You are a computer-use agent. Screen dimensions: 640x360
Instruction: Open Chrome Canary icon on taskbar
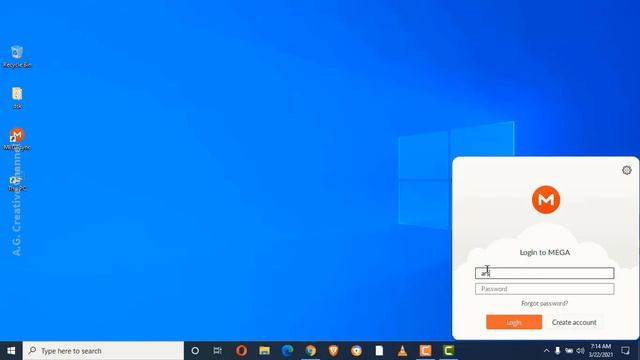[x=356, y=351]
